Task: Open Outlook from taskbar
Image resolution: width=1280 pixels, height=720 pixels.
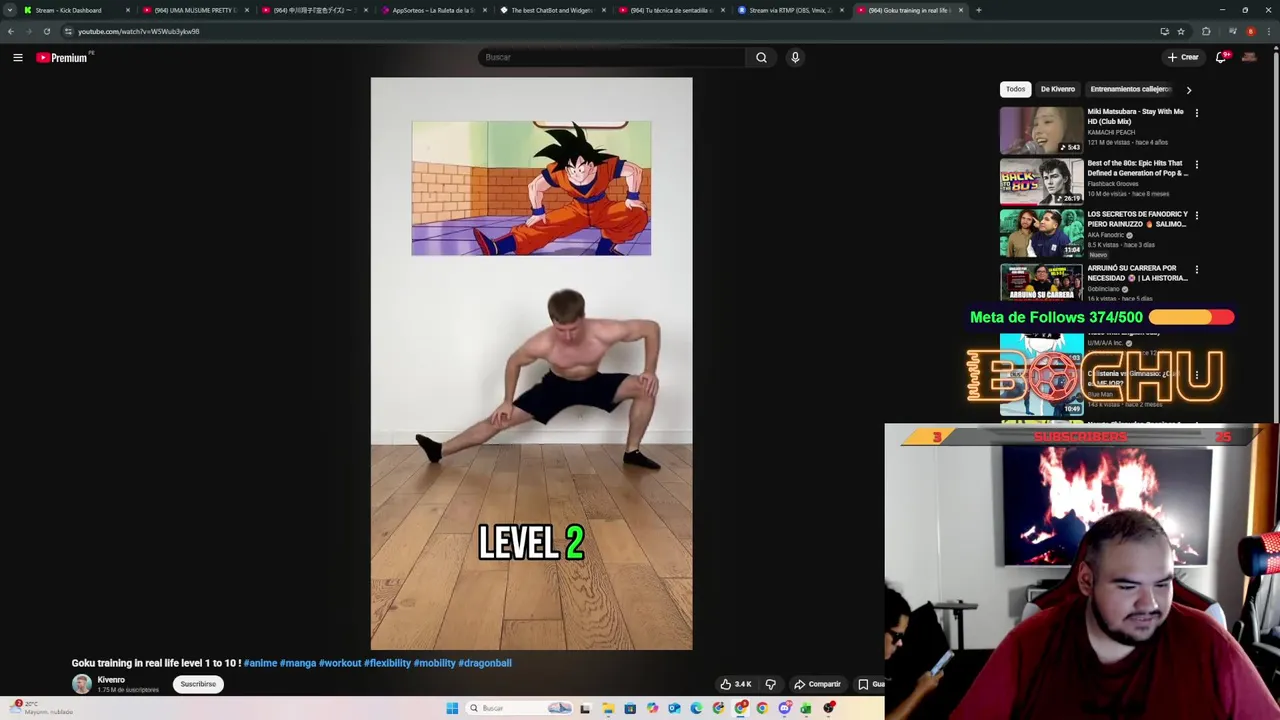Action: click(x=674, y=708)
